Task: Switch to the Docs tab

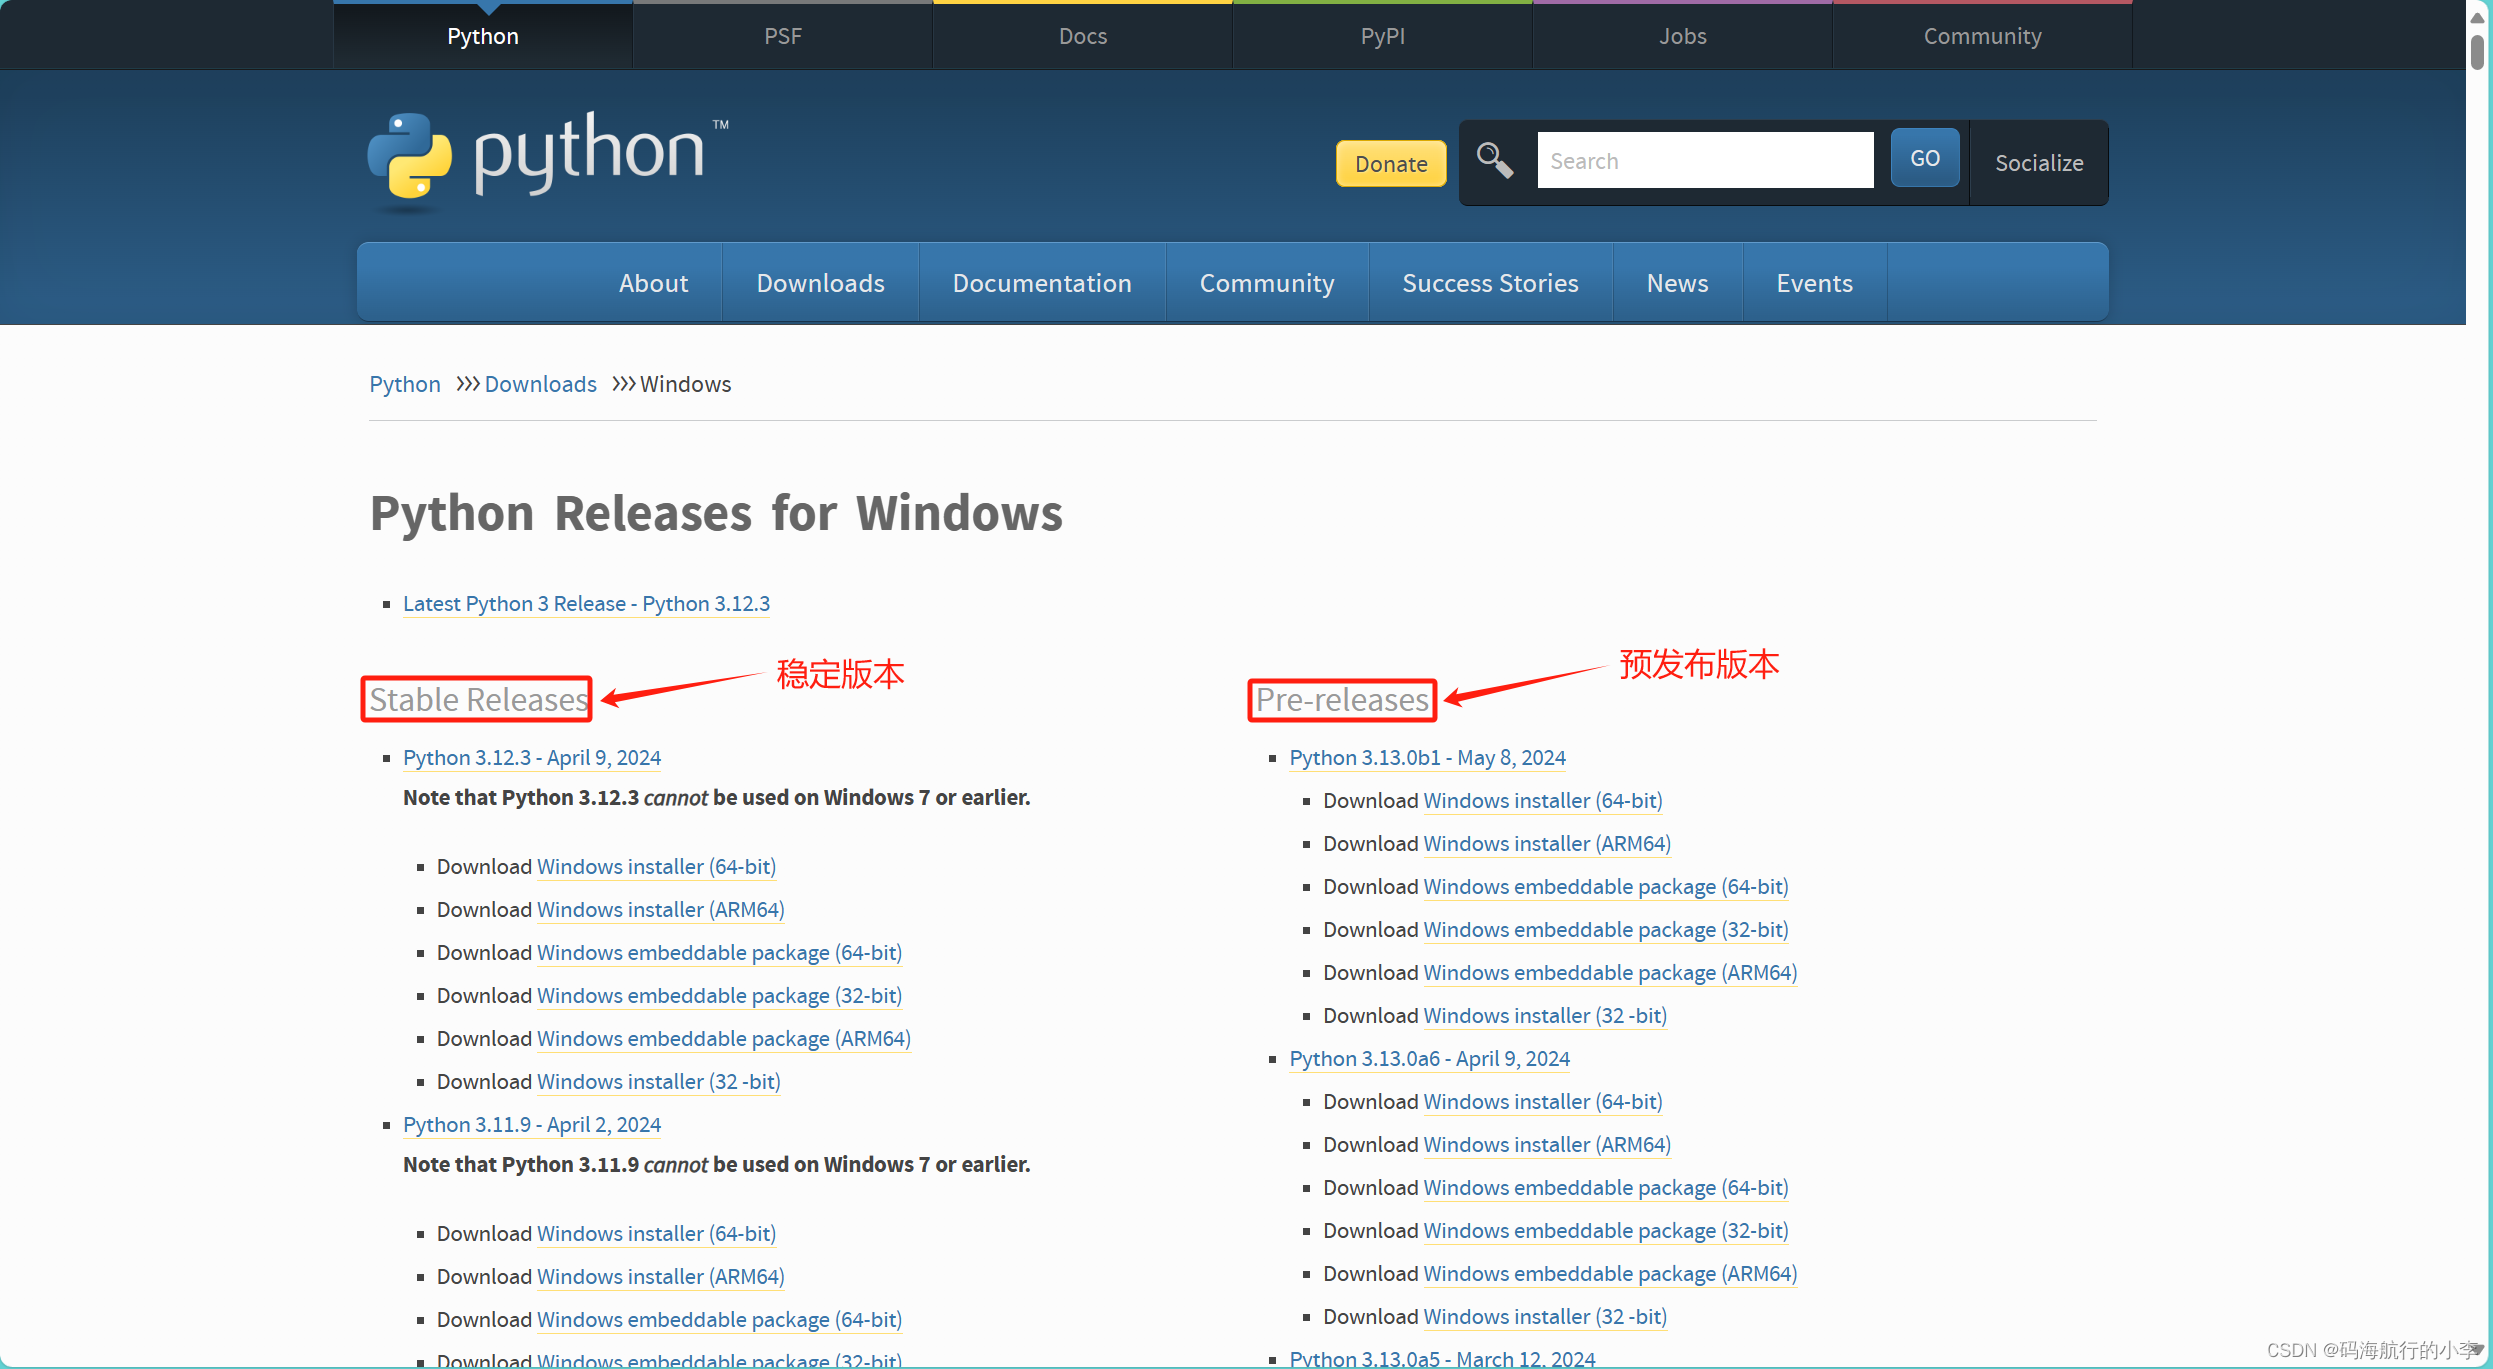Action: (1082, 35)
